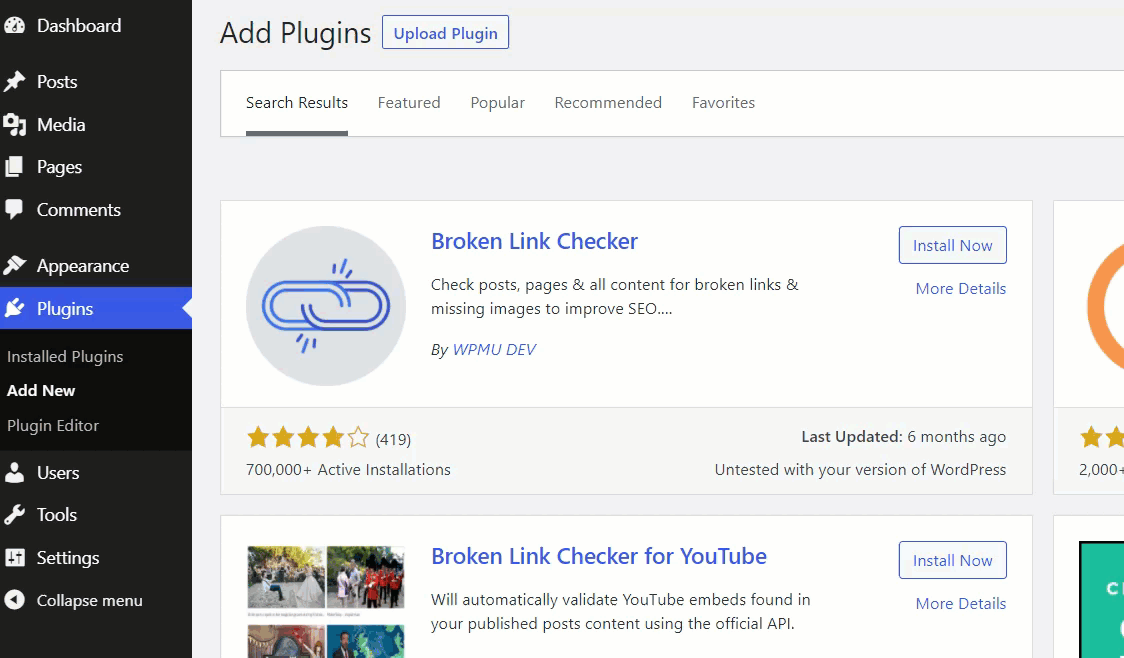The height and width of the screenshot is (658, 1124).
Task: Click the Settings sliders icon
Action: click(14, 558)
